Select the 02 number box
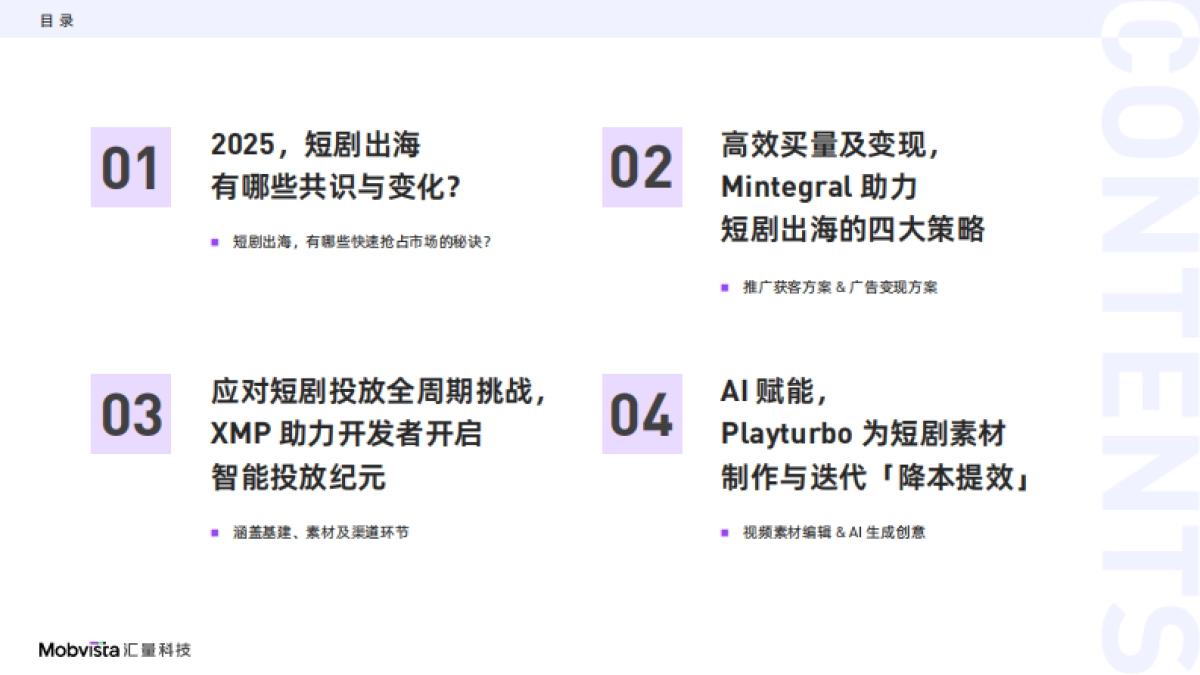This screenshot has width=1200, height=675. [641, 167]
